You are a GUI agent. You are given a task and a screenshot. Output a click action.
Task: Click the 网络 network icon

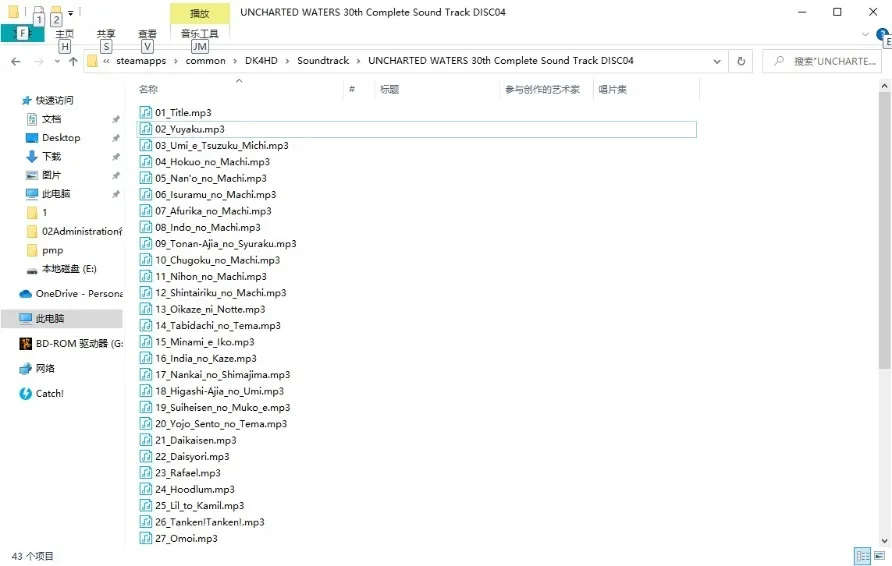[26, 369]
